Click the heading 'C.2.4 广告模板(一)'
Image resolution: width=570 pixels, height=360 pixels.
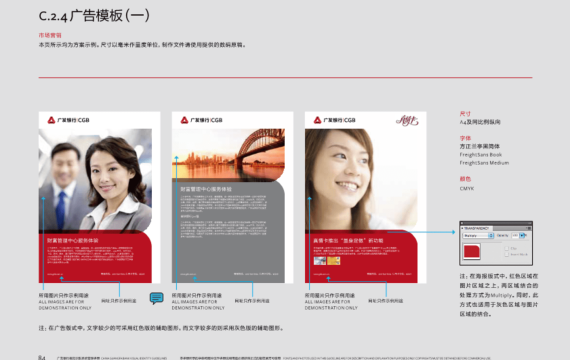pos(94,16)
